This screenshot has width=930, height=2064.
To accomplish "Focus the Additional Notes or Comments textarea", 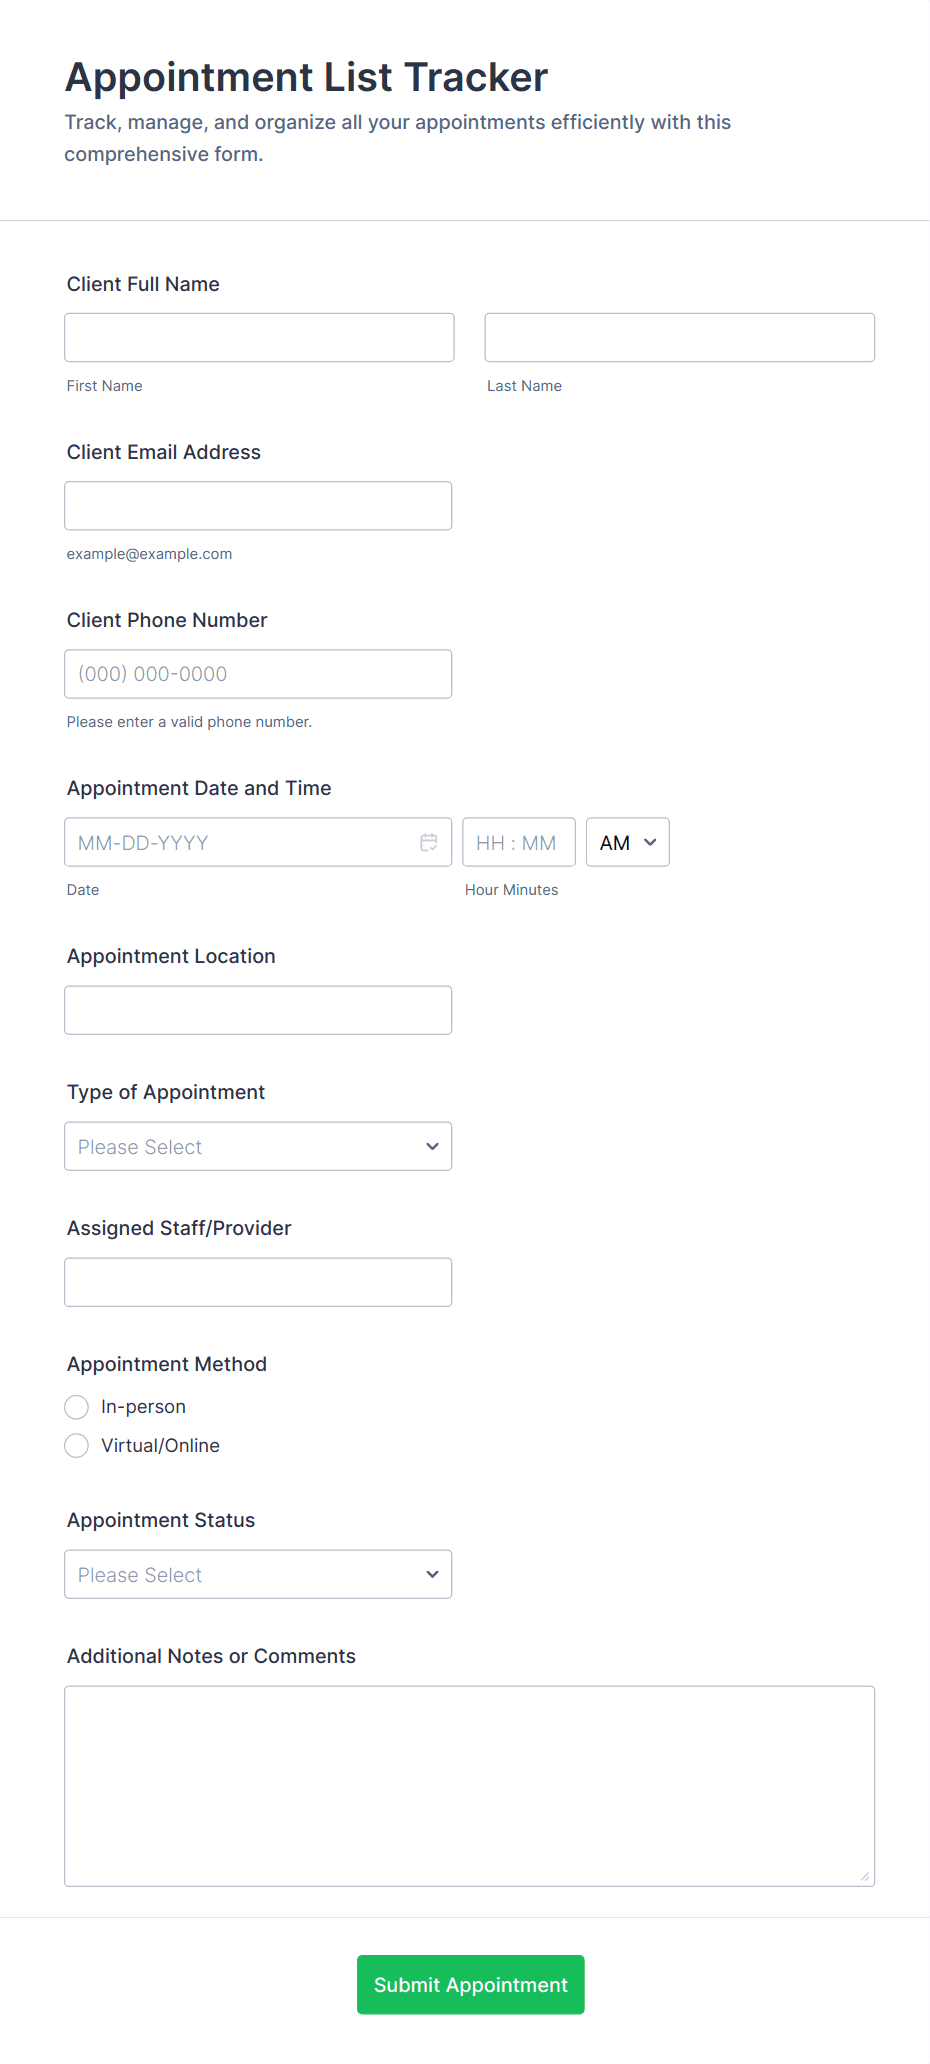I will tap(469, 1786).
